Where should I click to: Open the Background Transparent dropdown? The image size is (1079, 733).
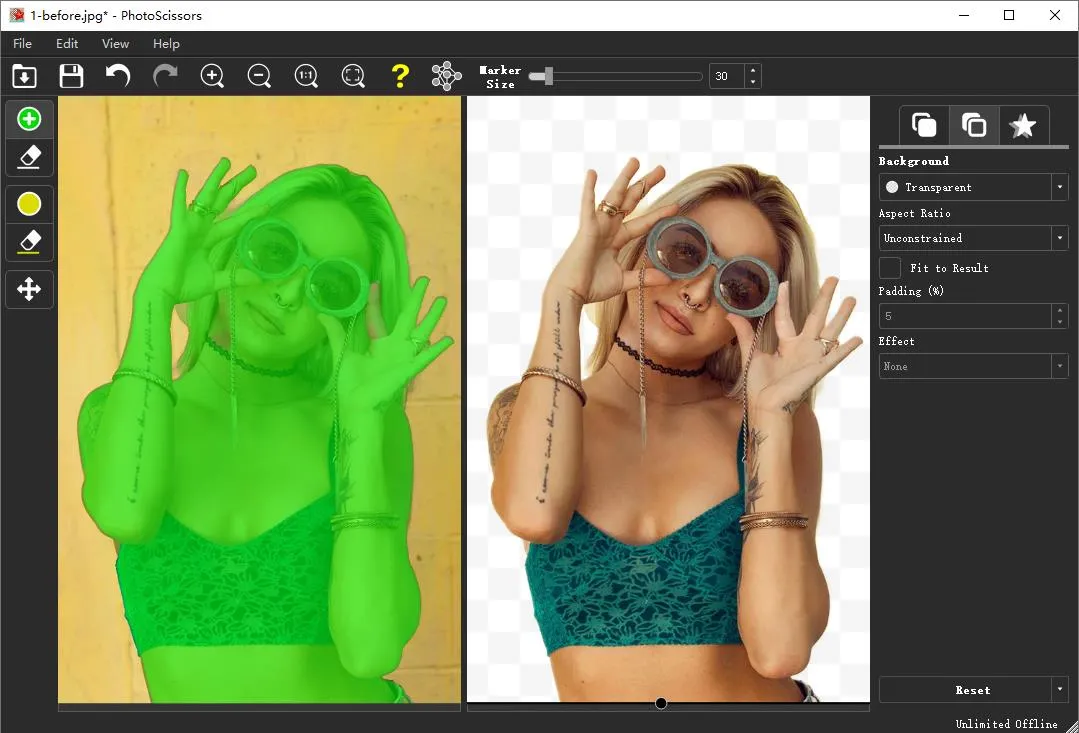(x=973, y=187)
